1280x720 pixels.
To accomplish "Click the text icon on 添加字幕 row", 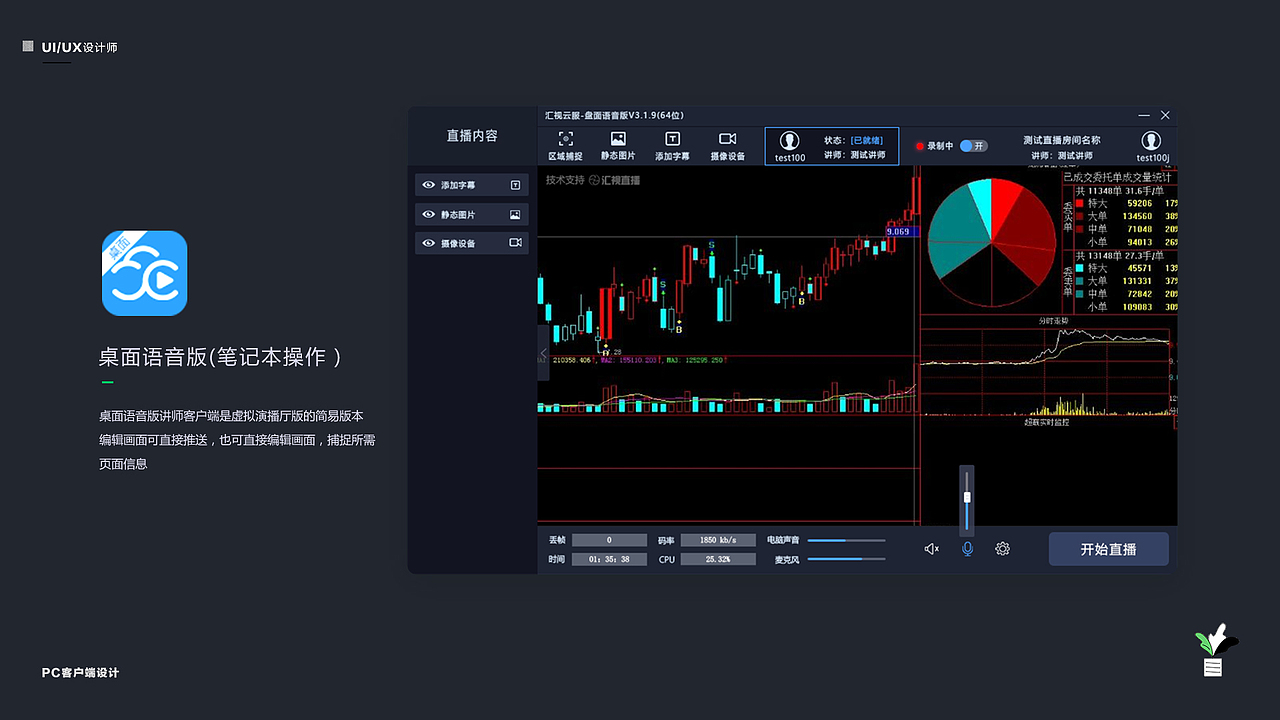I will 515,185.
